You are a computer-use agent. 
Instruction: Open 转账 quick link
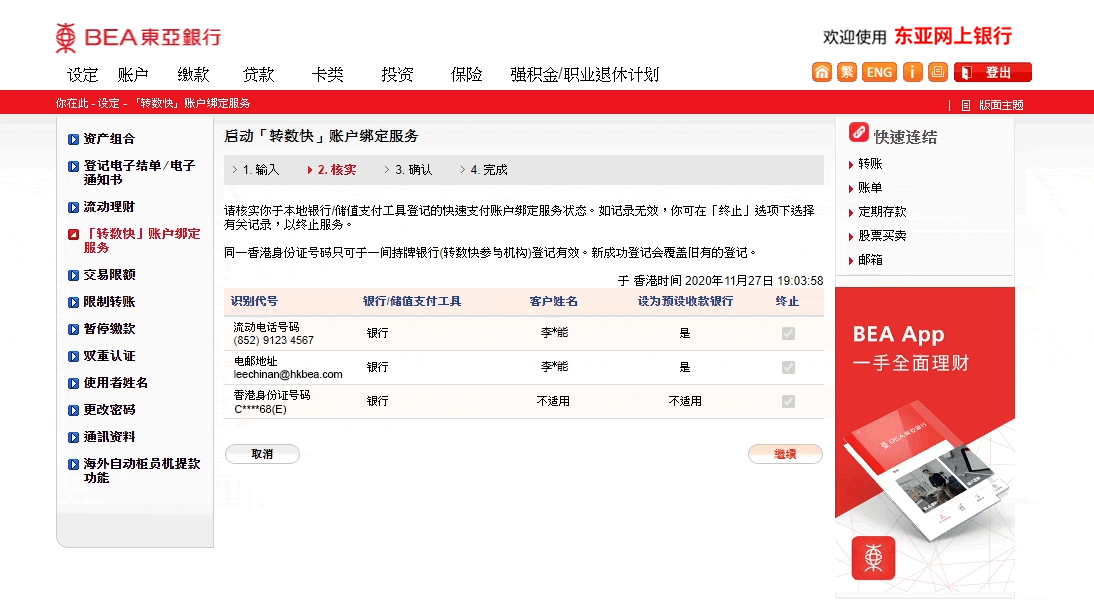(870, 164)
